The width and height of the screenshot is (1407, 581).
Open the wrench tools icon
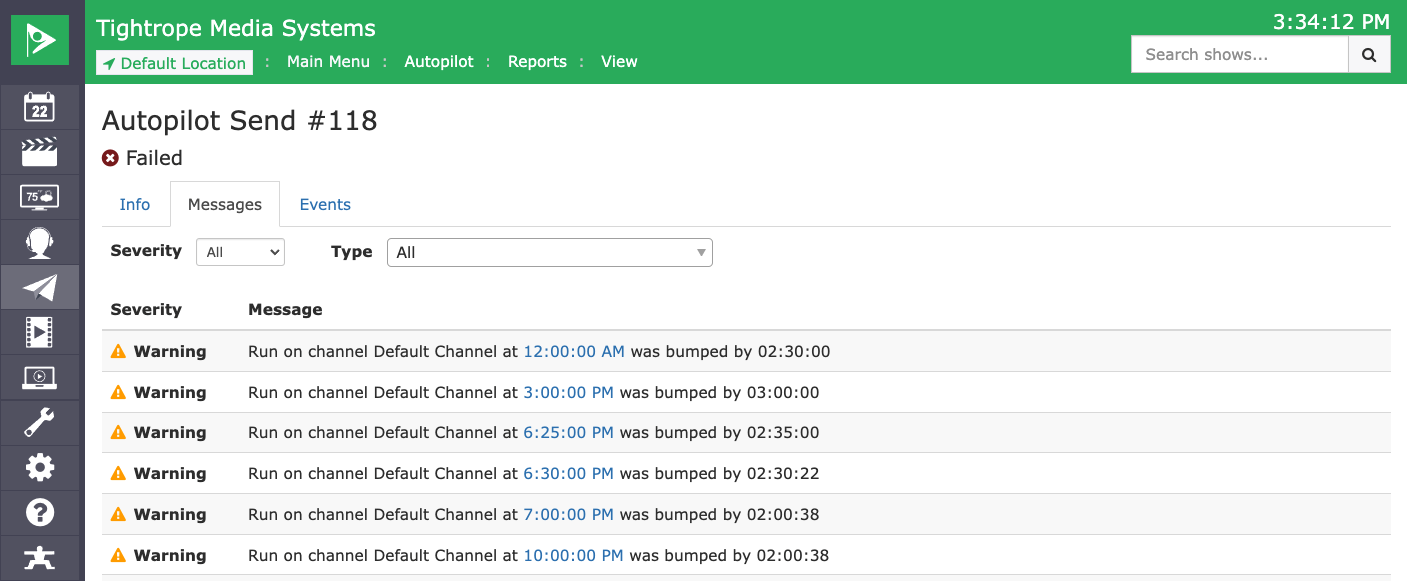39,422
